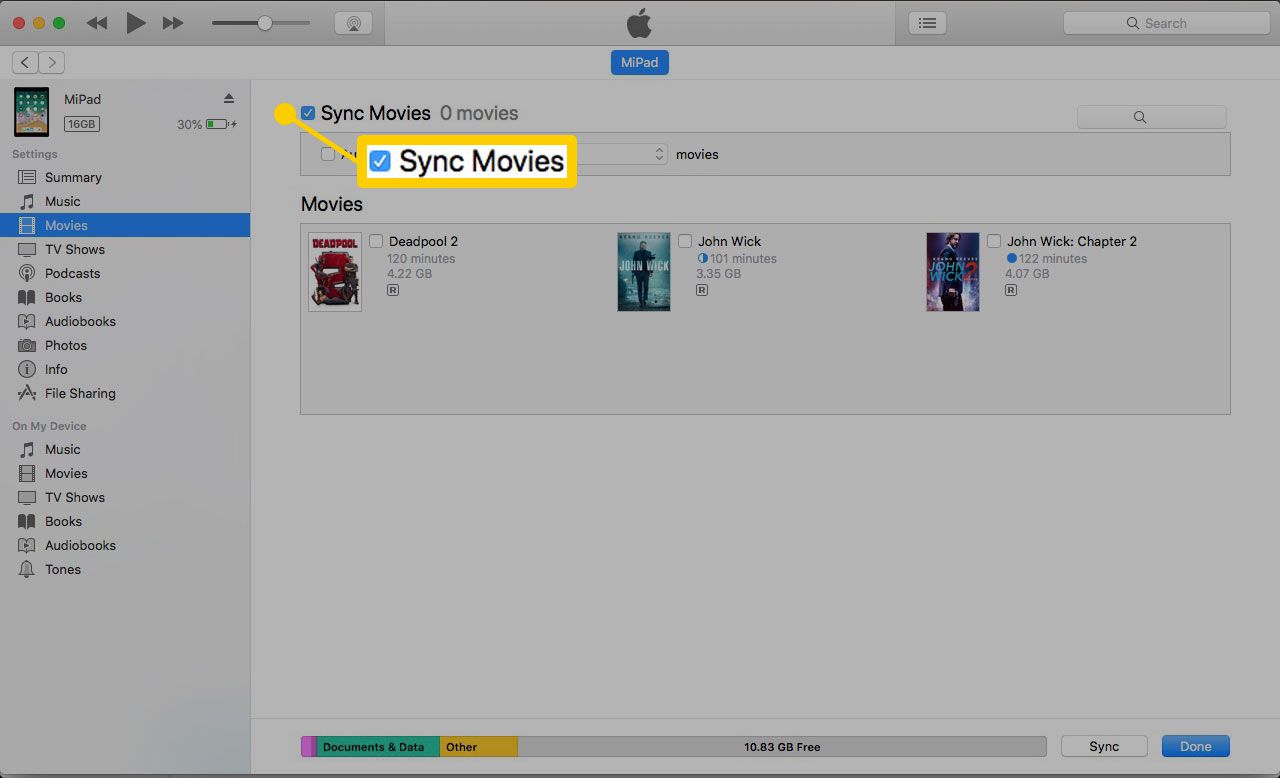Click the play button in the toolbar

136,23
